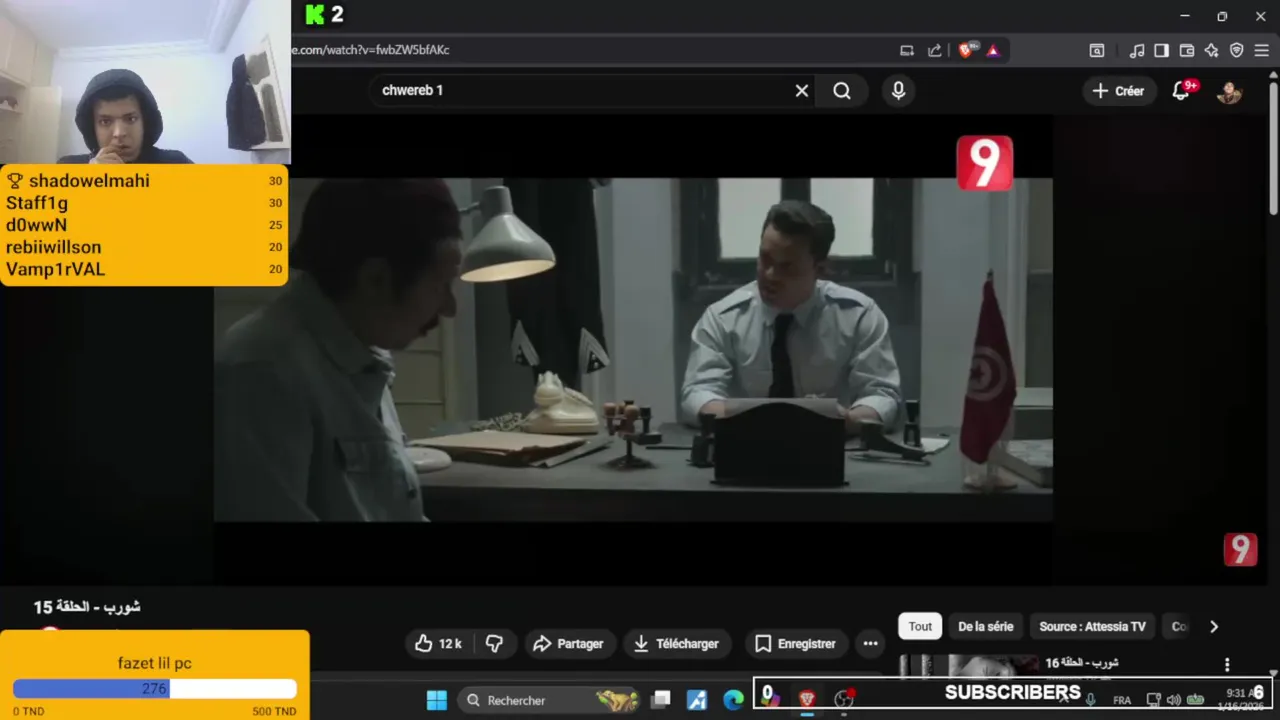Show more chips with the right chevron

(x=1214, y=627)
